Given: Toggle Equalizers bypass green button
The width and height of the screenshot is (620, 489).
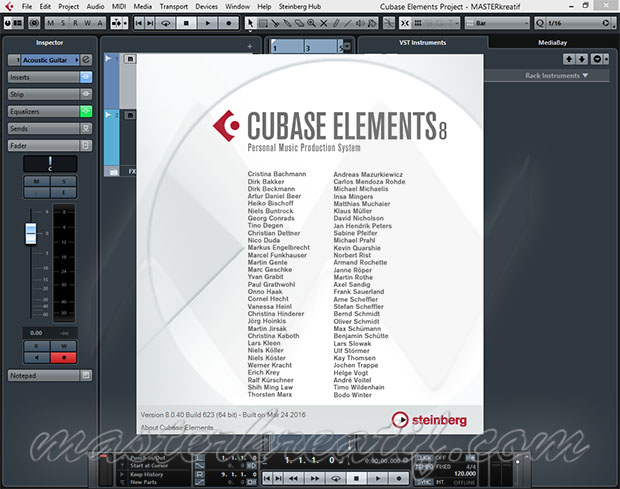Looking at the screenshot, I should point(86,111).
